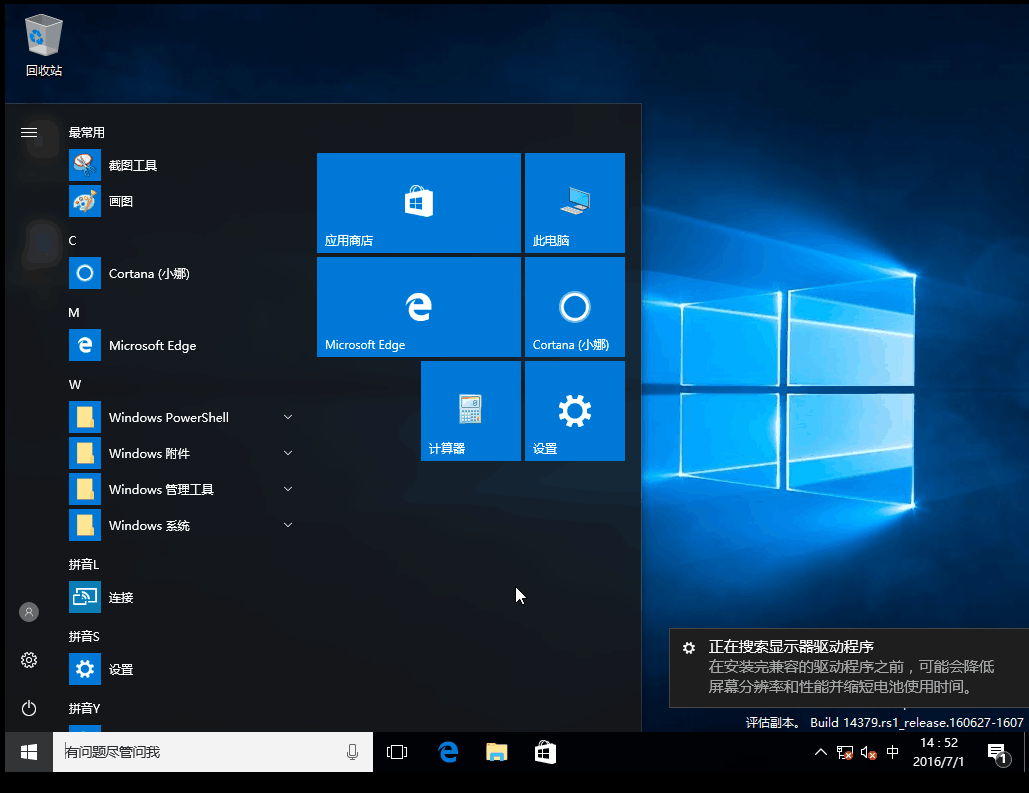Click the microphone icon in the search box
Image resolution: width=1029 pixels, height=793 pixels.
pyautogui.click(x=352, y=752)
